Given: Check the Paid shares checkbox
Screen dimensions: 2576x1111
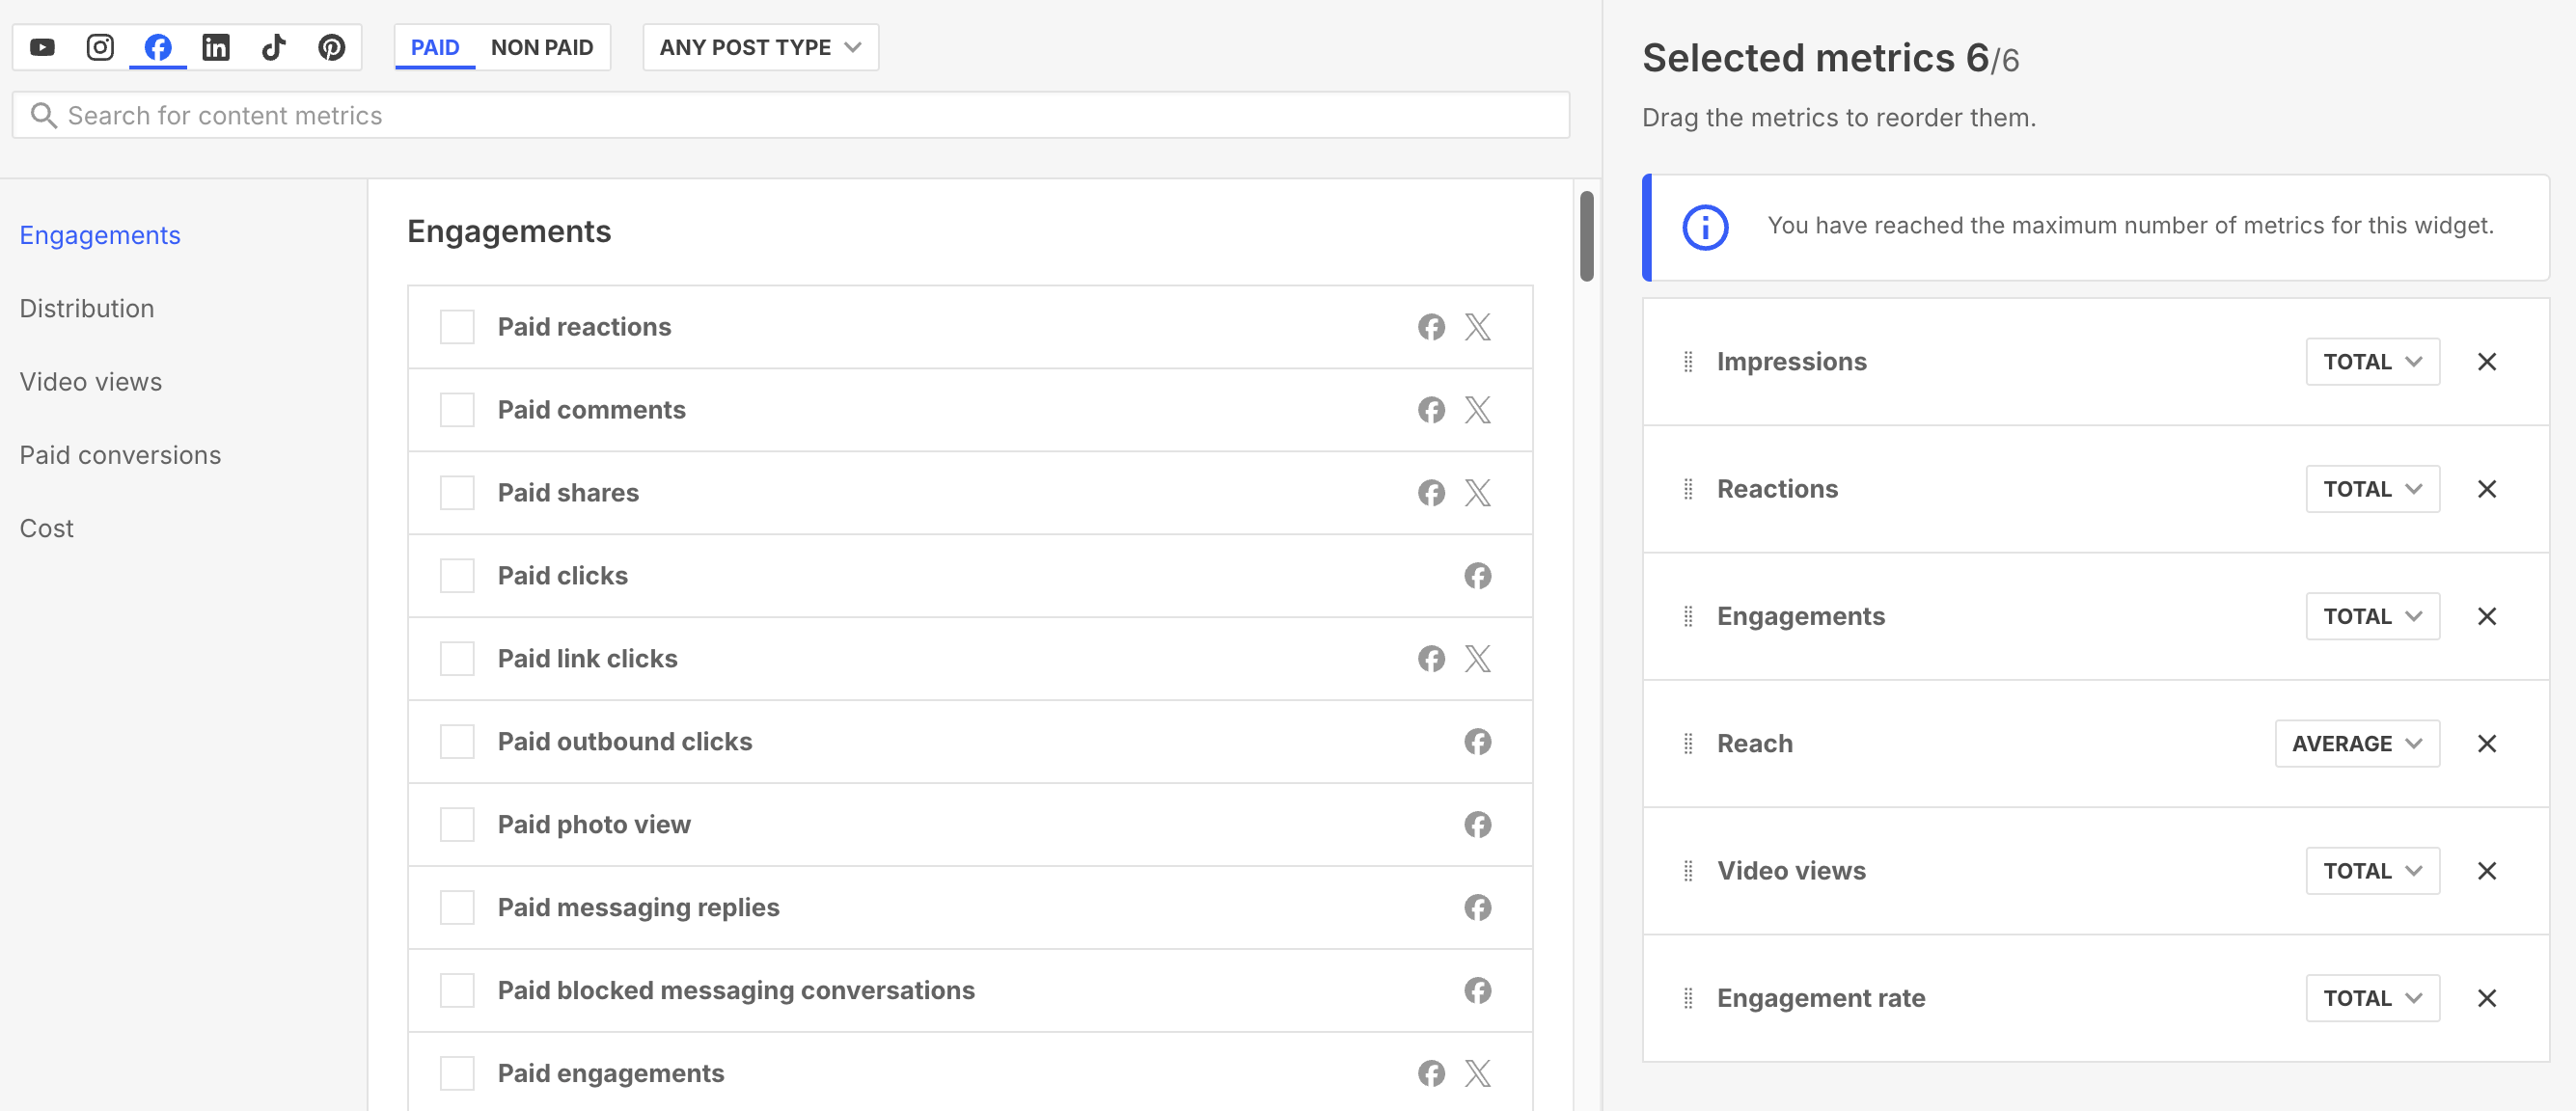Looking at the screenshot, I should [457, 493].
